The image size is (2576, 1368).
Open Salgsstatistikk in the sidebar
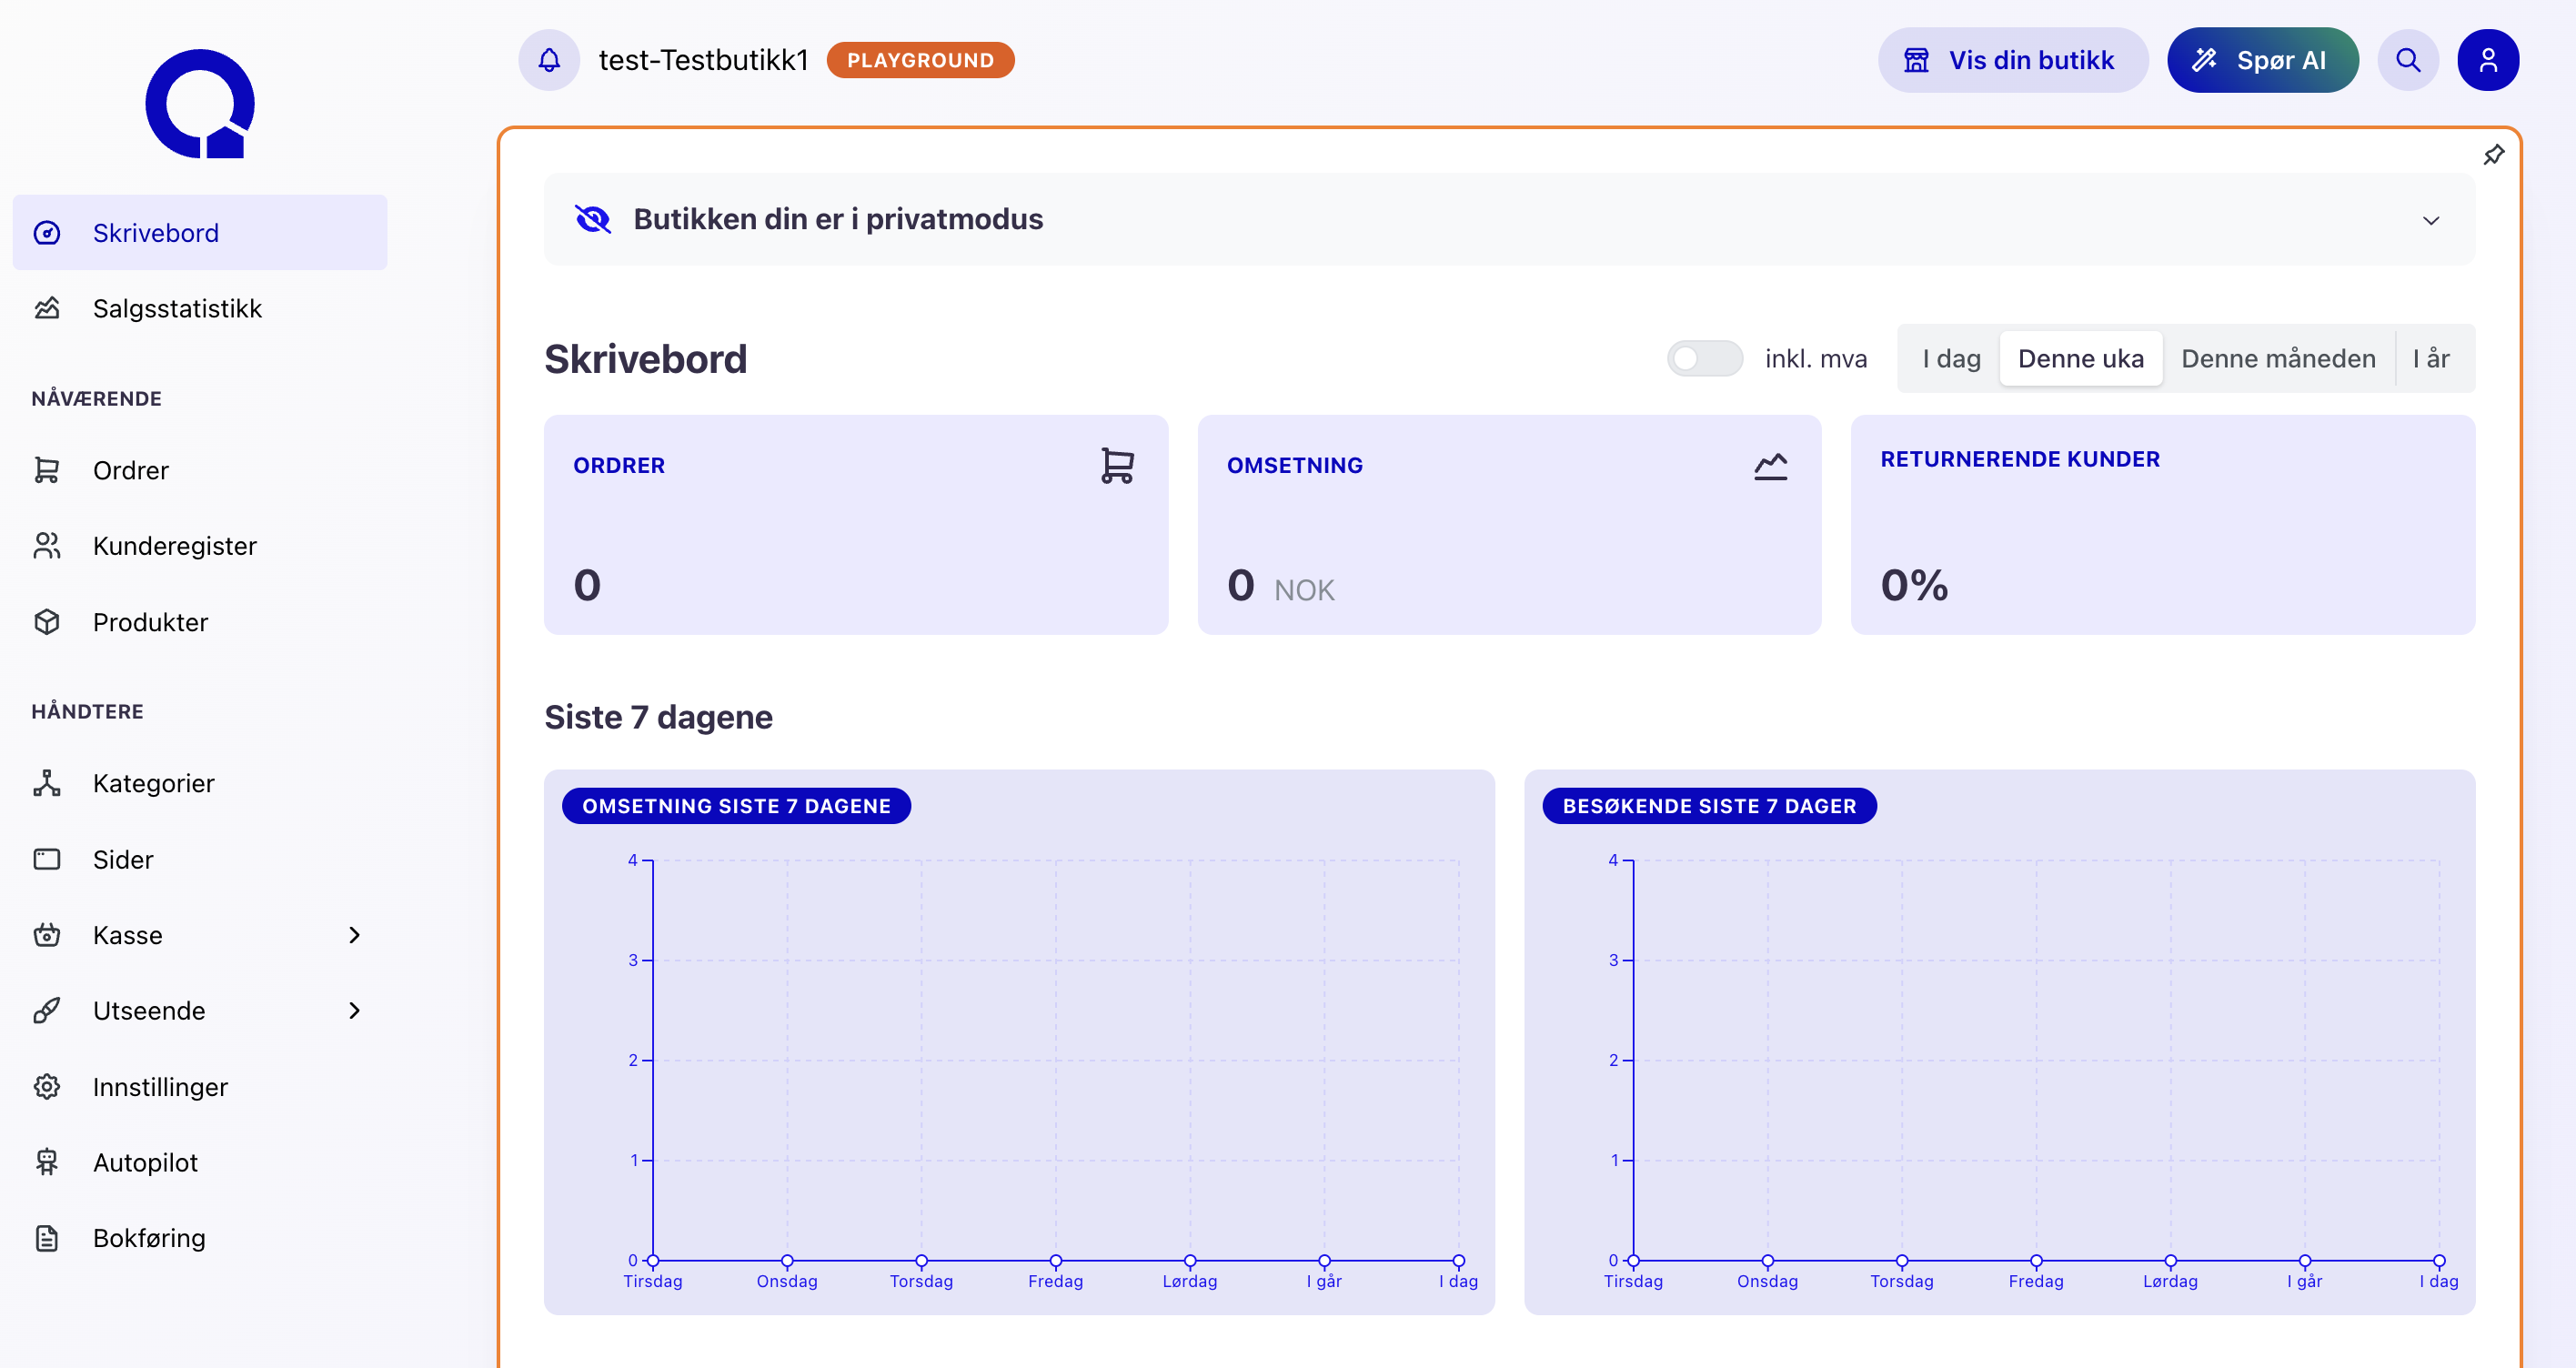(x=177, y=309)
